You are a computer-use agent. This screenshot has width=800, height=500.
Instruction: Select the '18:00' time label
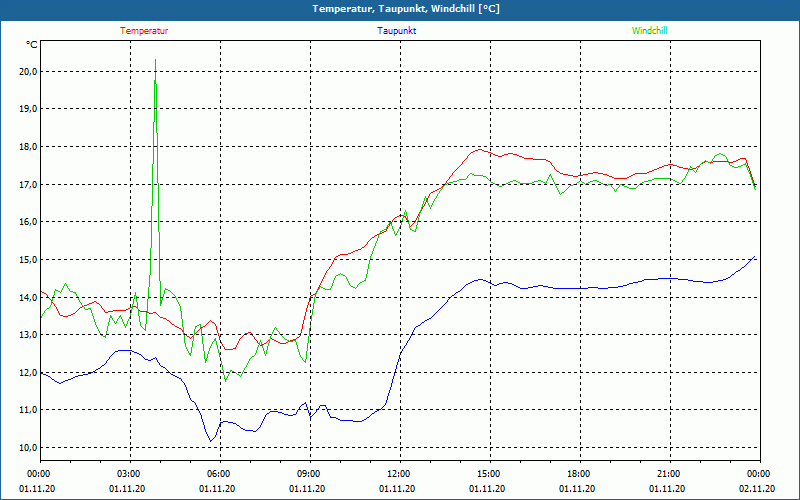(578, 473)
